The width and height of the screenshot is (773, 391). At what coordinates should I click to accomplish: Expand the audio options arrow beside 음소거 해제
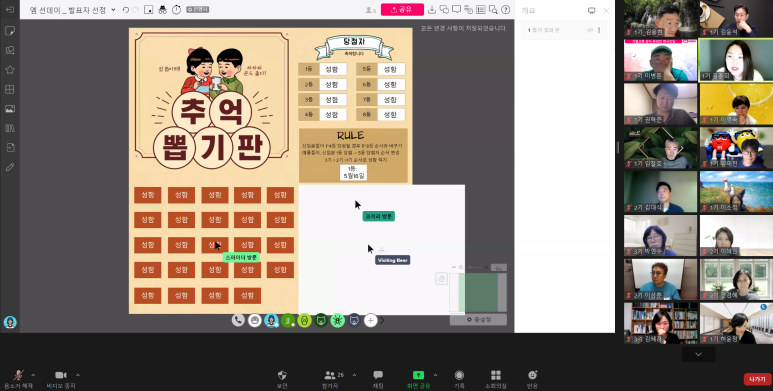33,375
